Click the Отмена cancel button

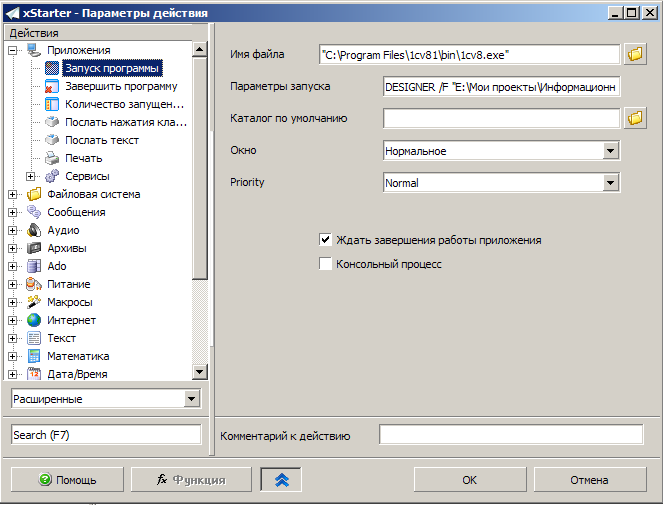click(x=590, y=480)
